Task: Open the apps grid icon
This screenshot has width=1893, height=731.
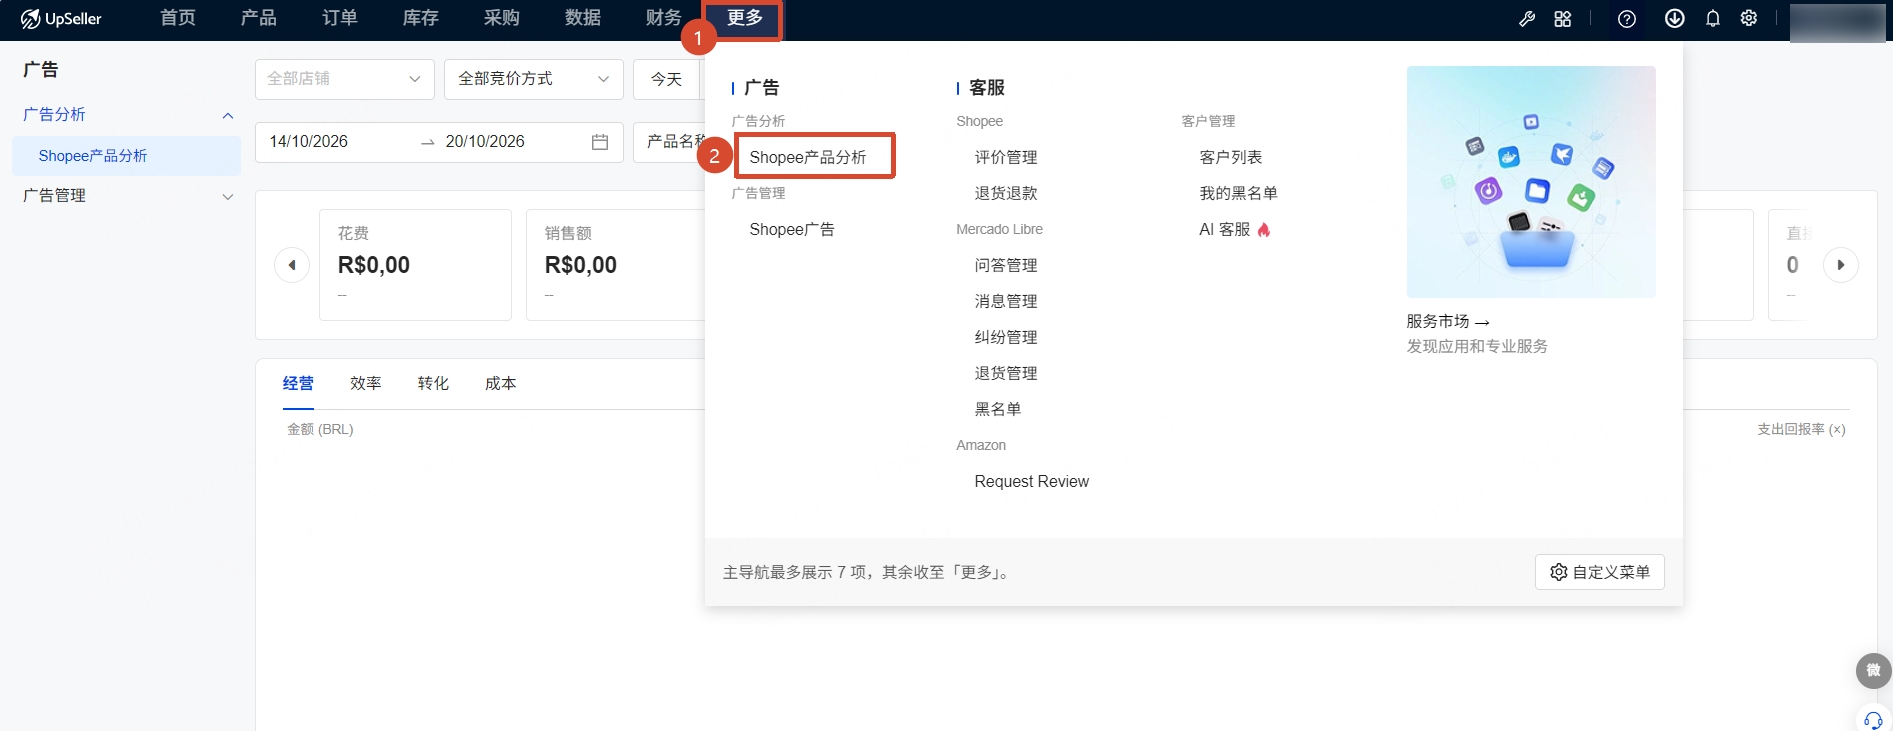Action: 1563,19
